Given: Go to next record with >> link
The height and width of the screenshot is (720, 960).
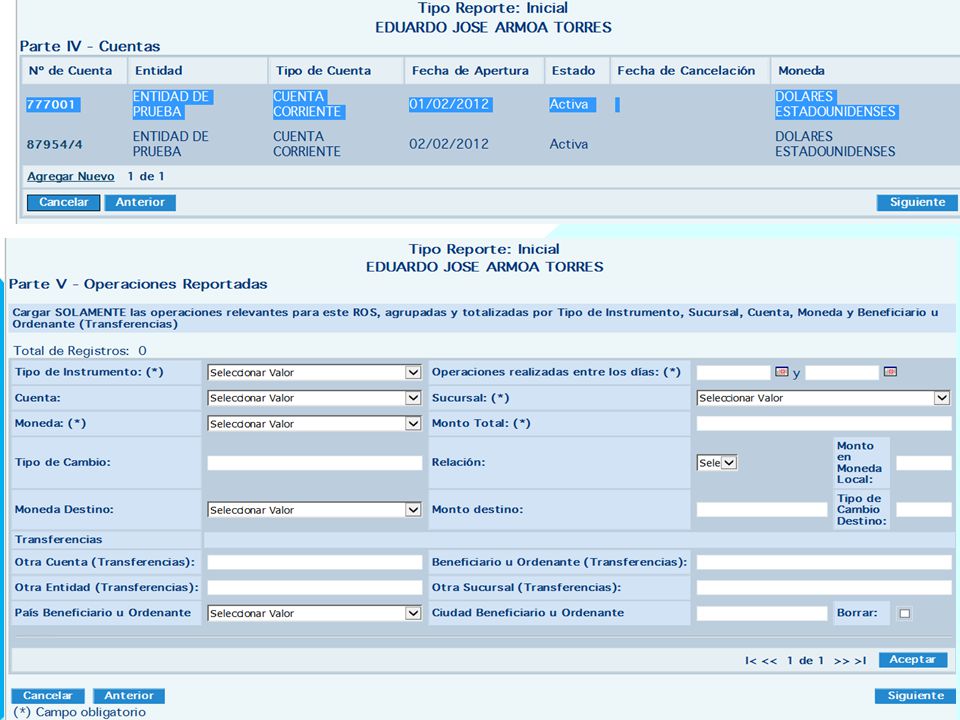Looking at the screenshot, I should [841, 661].
